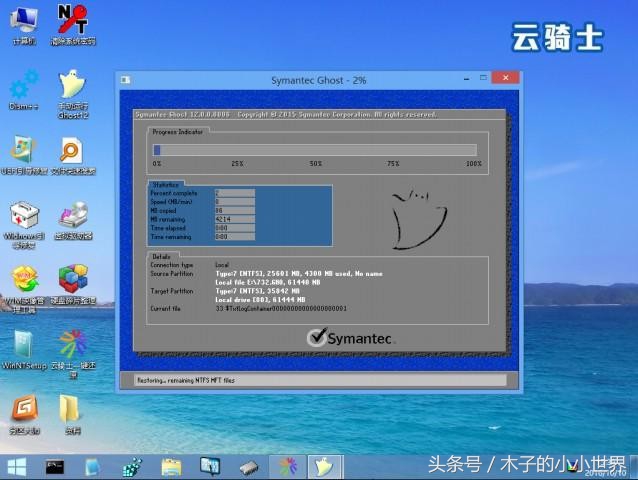Viewport: 638px width, 480px height.
Task: Click the 100% mark under the progress bar
Action: tap(474, 164)
